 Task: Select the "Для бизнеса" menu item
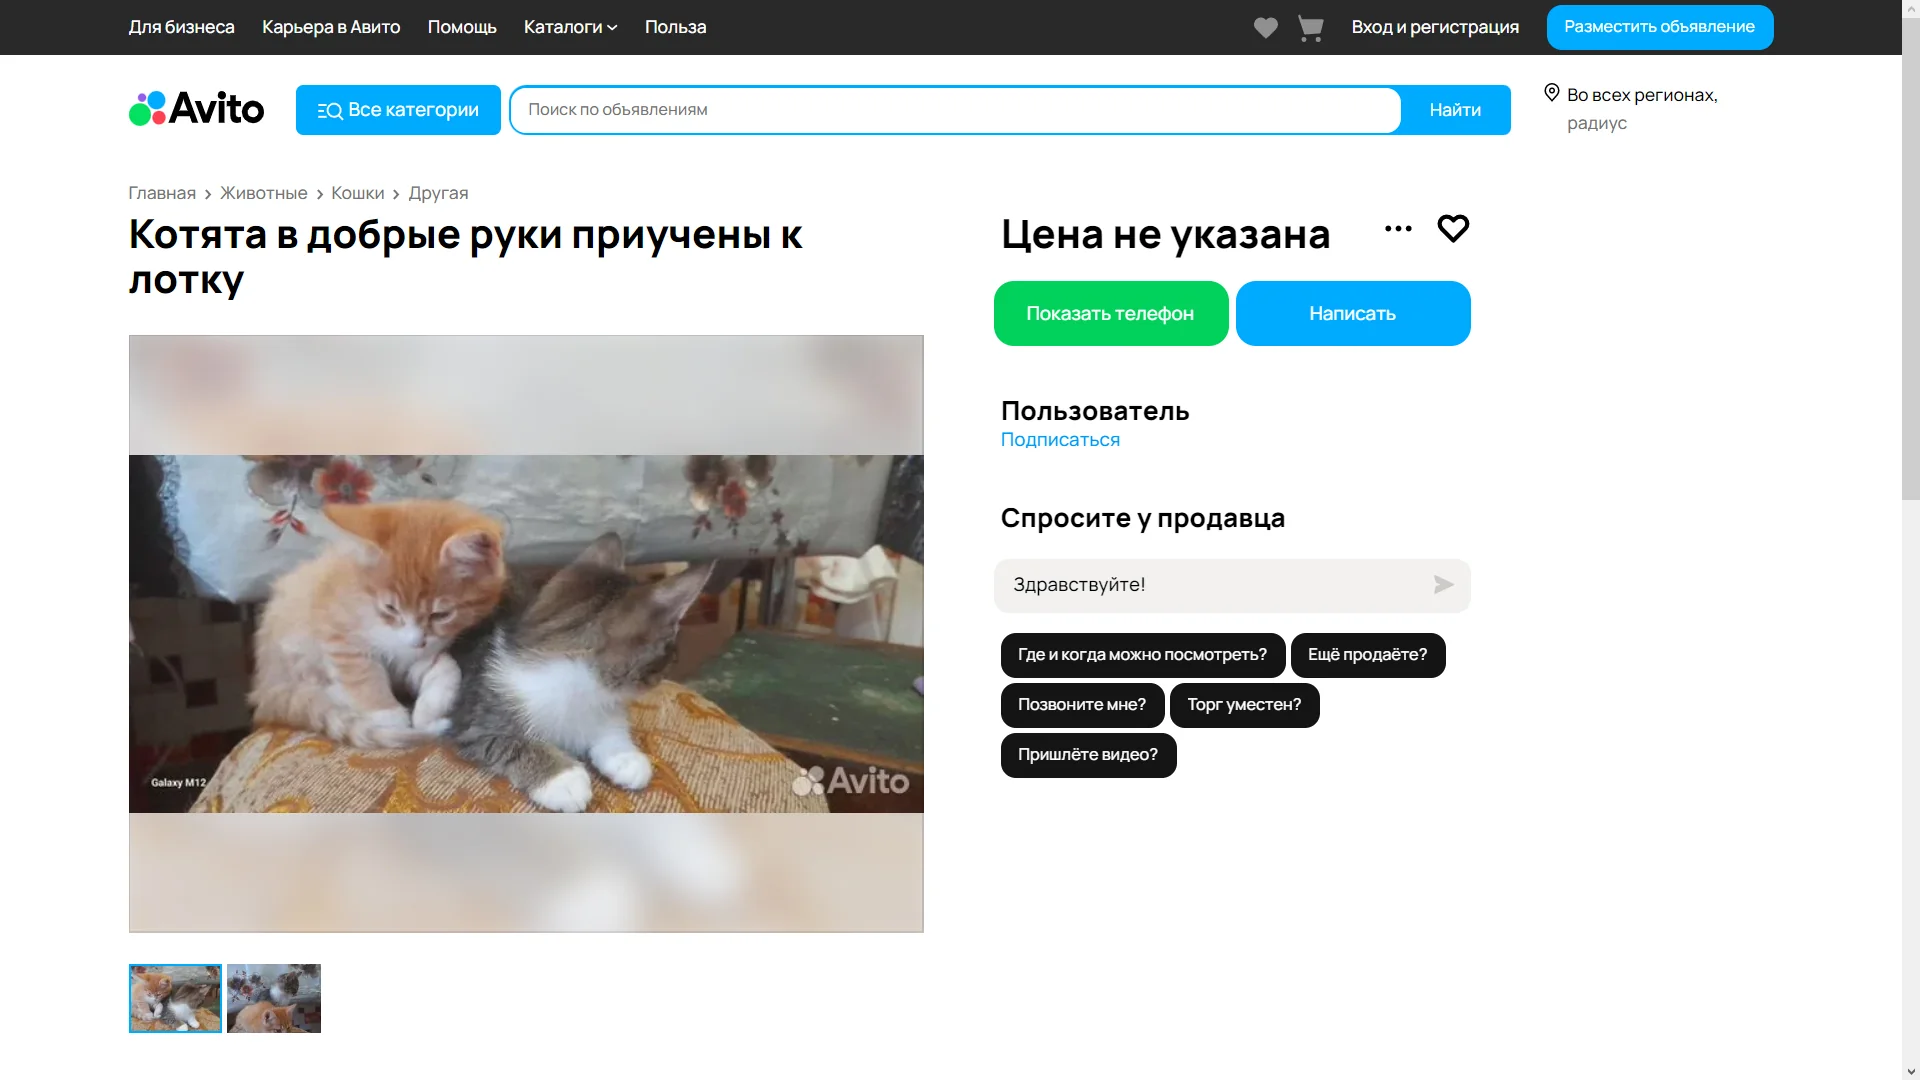pyautogui.click(x=181, y=27)
